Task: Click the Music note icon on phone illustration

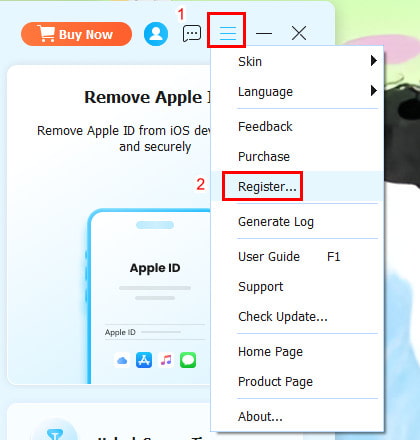Action: coord(166,360)
